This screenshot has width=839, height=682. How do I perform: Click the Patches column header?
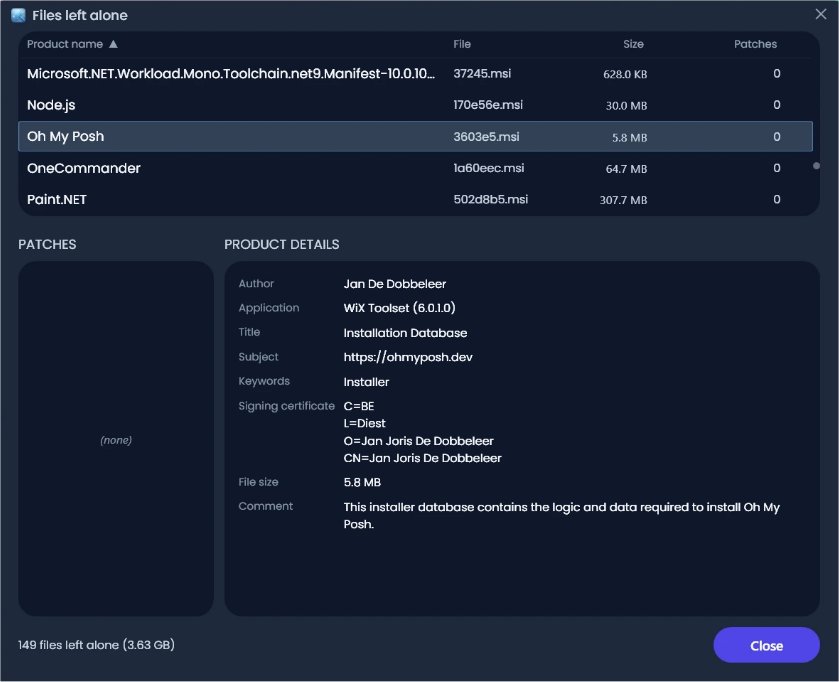point(755,44)
